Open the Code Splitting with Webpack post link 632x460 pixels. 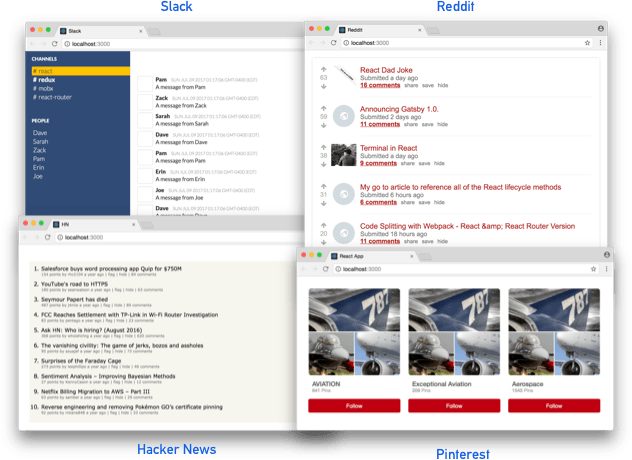click(467, 226)
